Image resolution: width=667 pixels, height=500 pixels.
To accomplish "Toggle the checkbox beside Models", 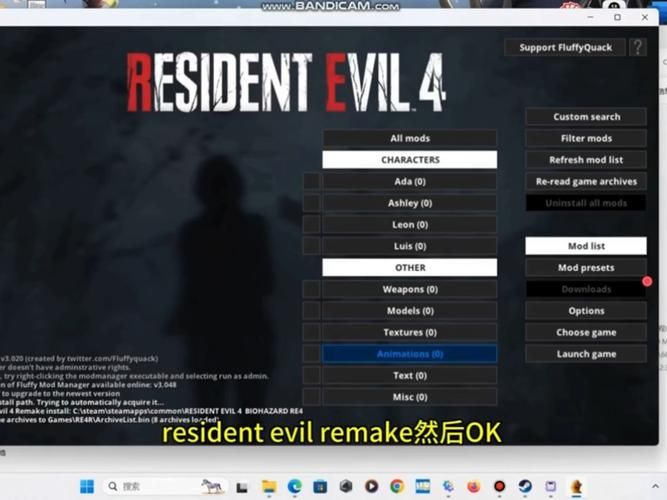I will click(312, 311).
